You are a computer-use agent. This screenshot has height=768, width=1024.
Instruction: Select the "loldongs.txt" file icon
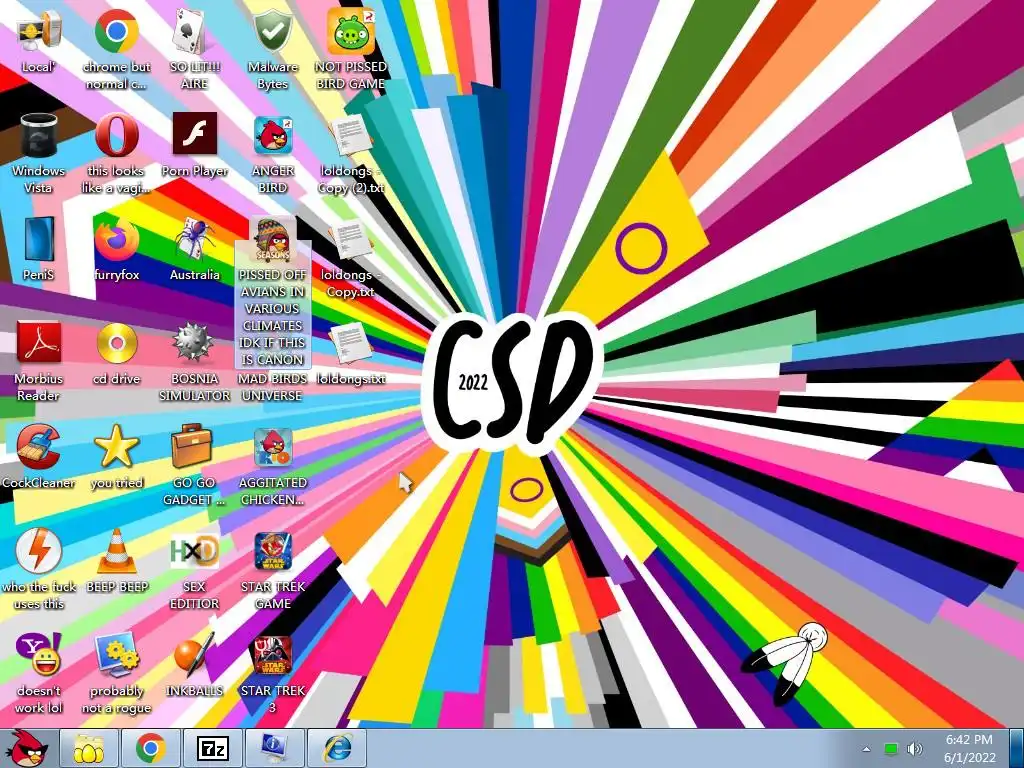(x=351, y=344)
